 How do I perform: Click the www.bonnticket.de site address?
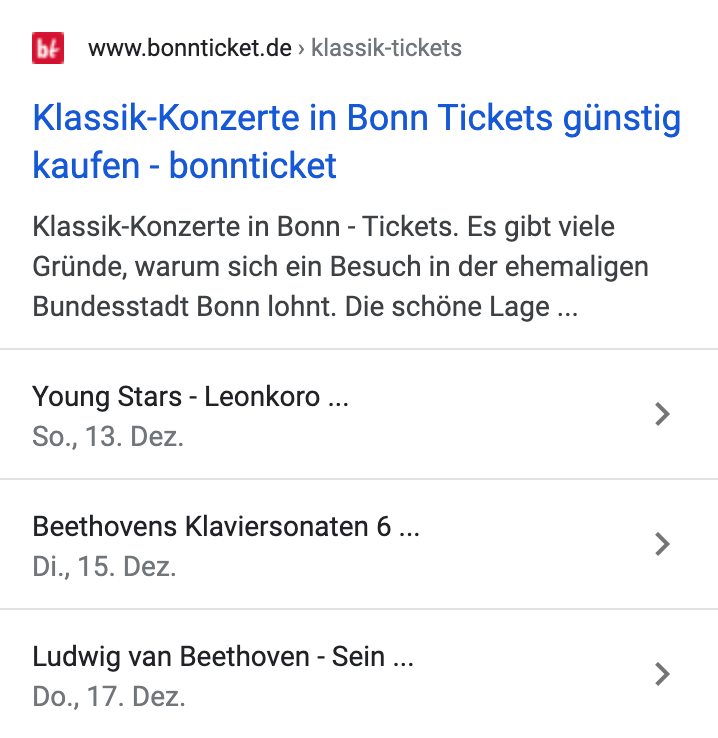189,48
